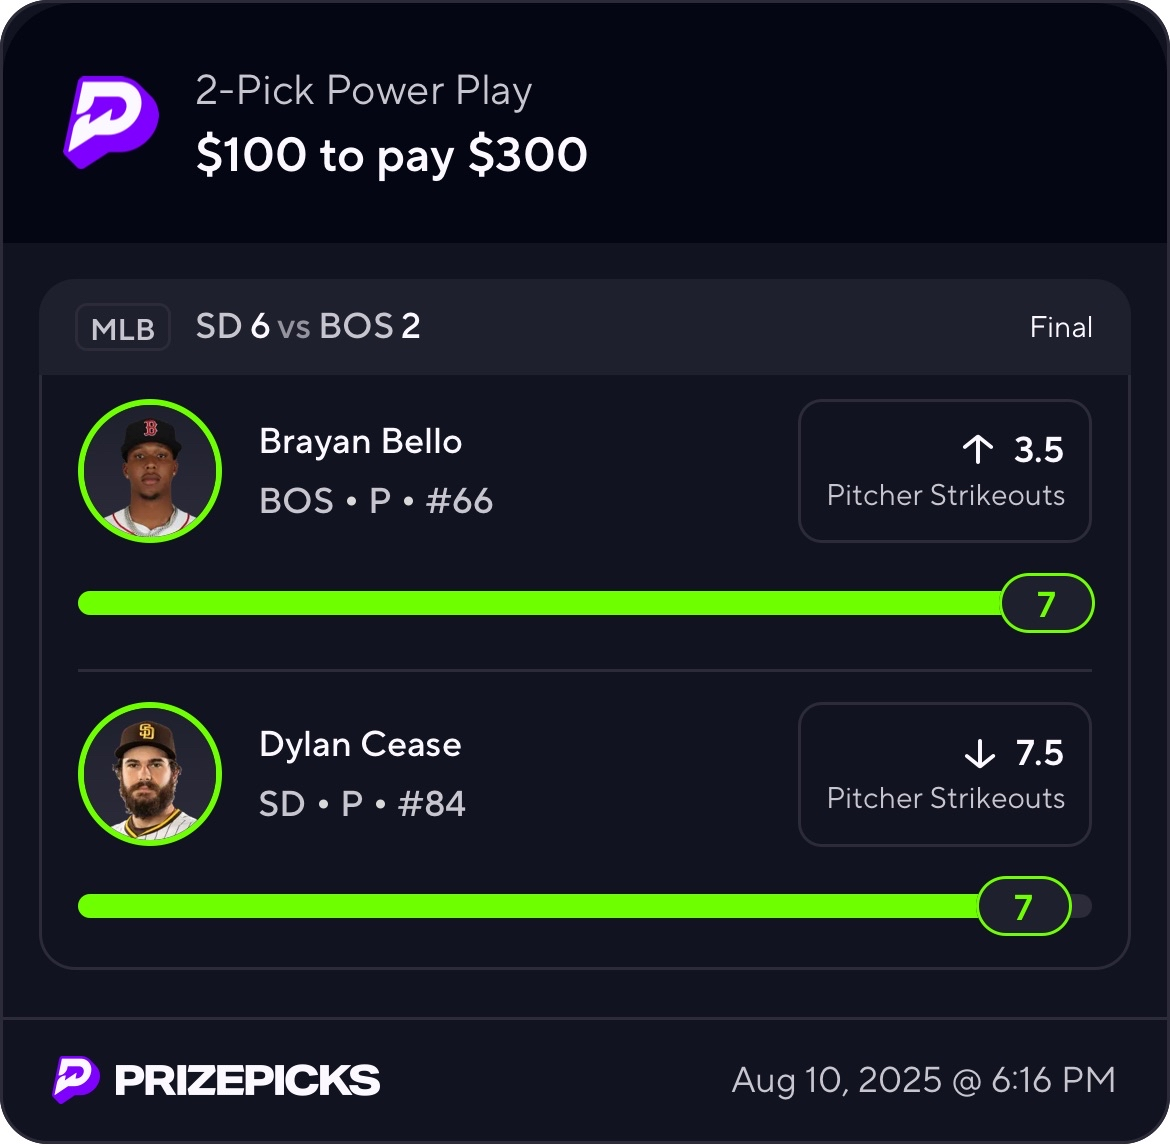Click Brayan Bello's green strikeout progress bar
This screenshot has width=1170, height=1145.
click(540, 603)
